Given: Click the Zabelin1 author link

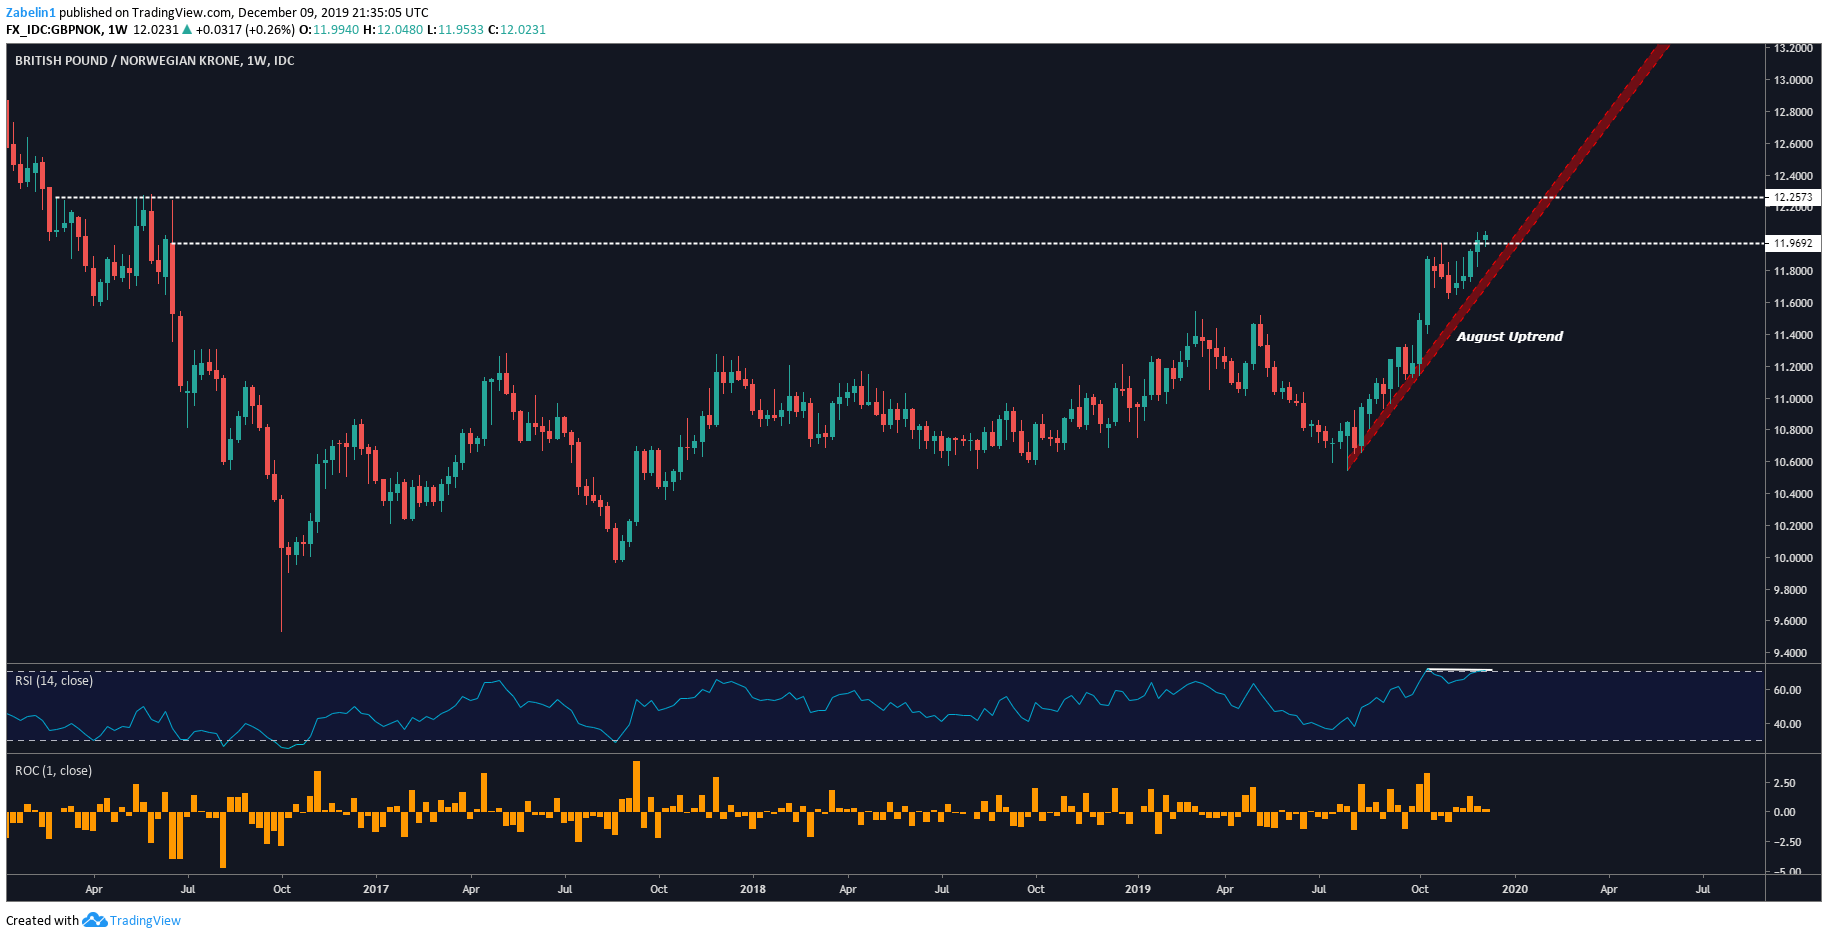Looking at the screenshot, I should pos(31,13).
